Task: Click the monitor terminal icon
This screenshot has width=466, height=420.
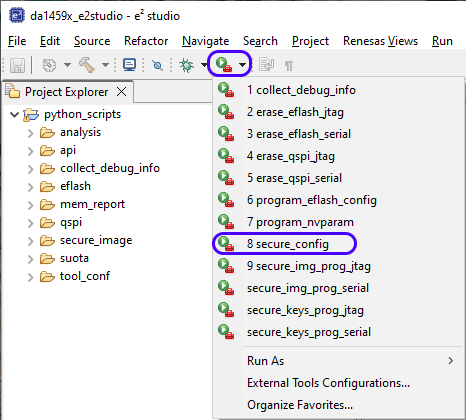Action: tap(129, 65)
